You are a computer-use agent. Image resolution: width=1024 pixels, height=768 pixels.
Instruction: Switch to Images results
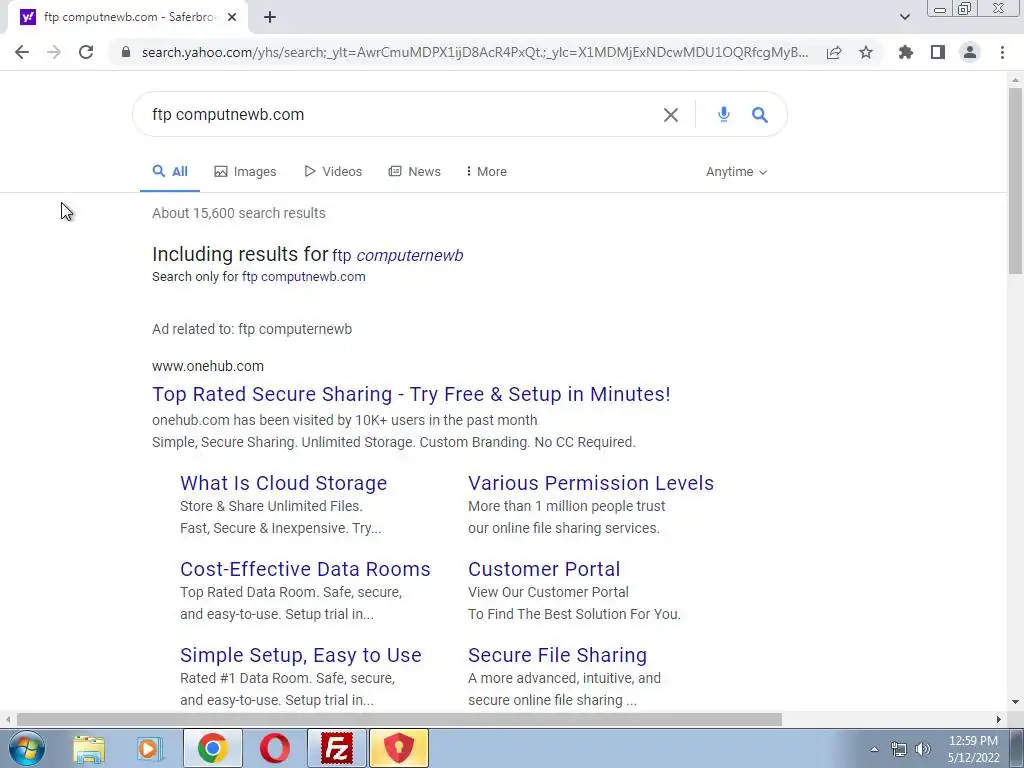(x=246, y=172)
